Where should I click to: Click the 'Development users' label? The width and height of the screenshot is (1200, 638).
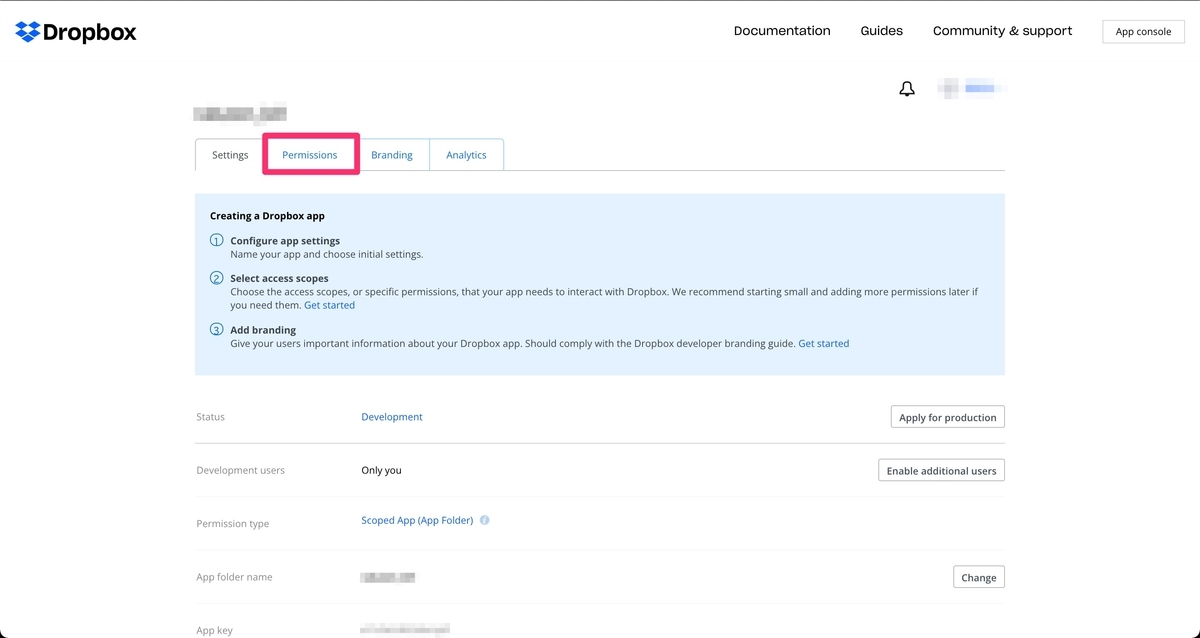pyautogui.click(x=240, y=470)
